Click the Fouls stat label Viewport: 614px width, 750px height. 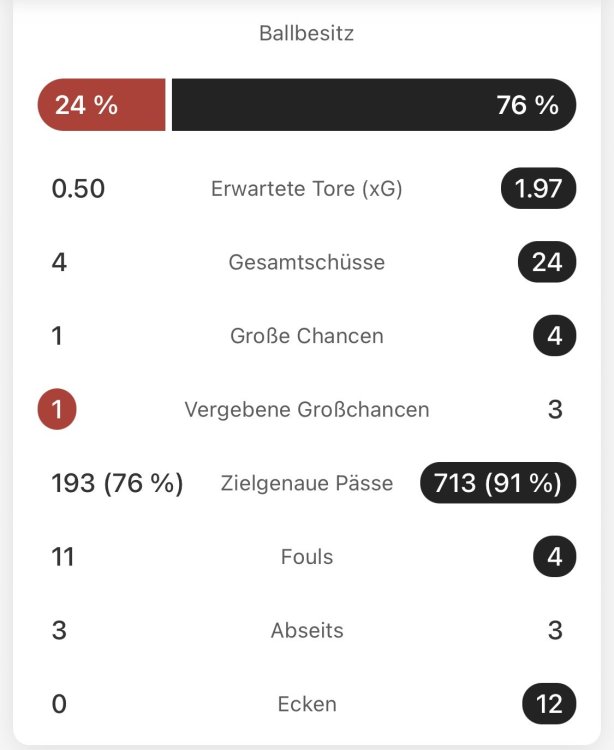[x=307, y=557]
